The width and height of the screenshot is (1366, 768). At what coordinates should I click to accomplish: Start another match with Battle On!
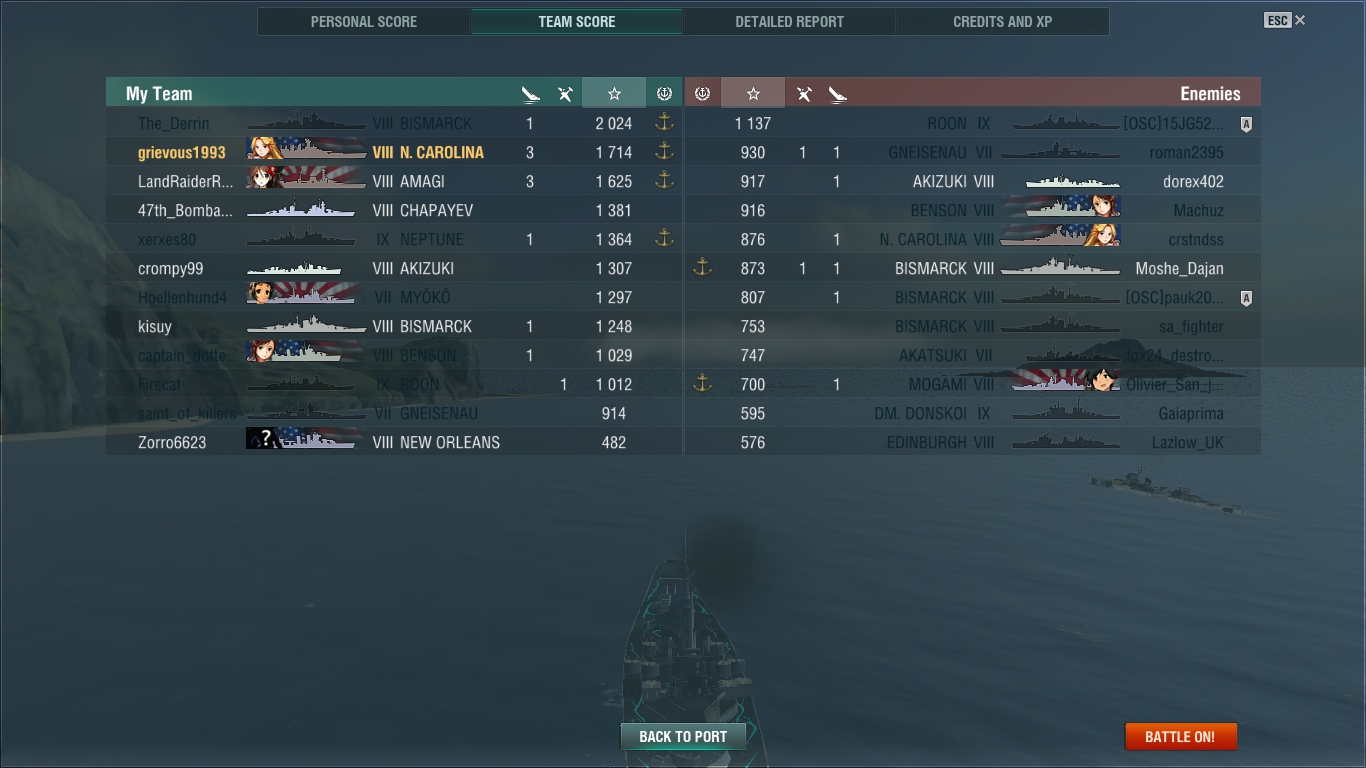(x=1180, y=737)
